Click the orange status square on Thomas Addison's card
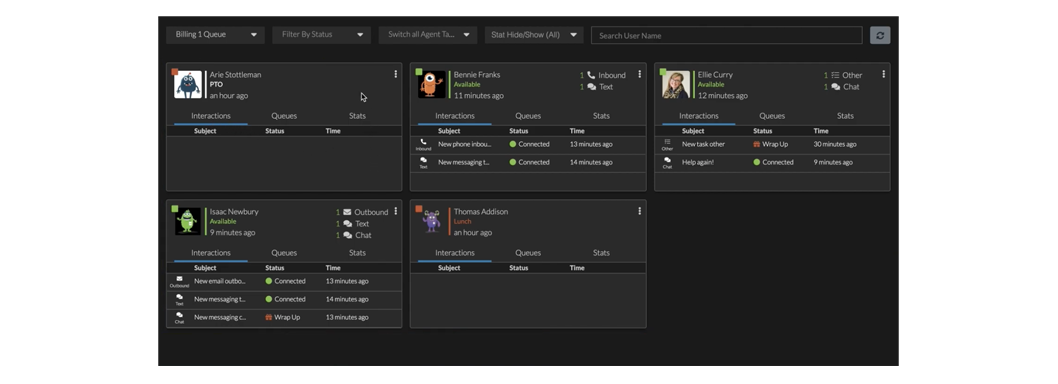The height and width of the screenshot is (384, 1058). [419, 209]
